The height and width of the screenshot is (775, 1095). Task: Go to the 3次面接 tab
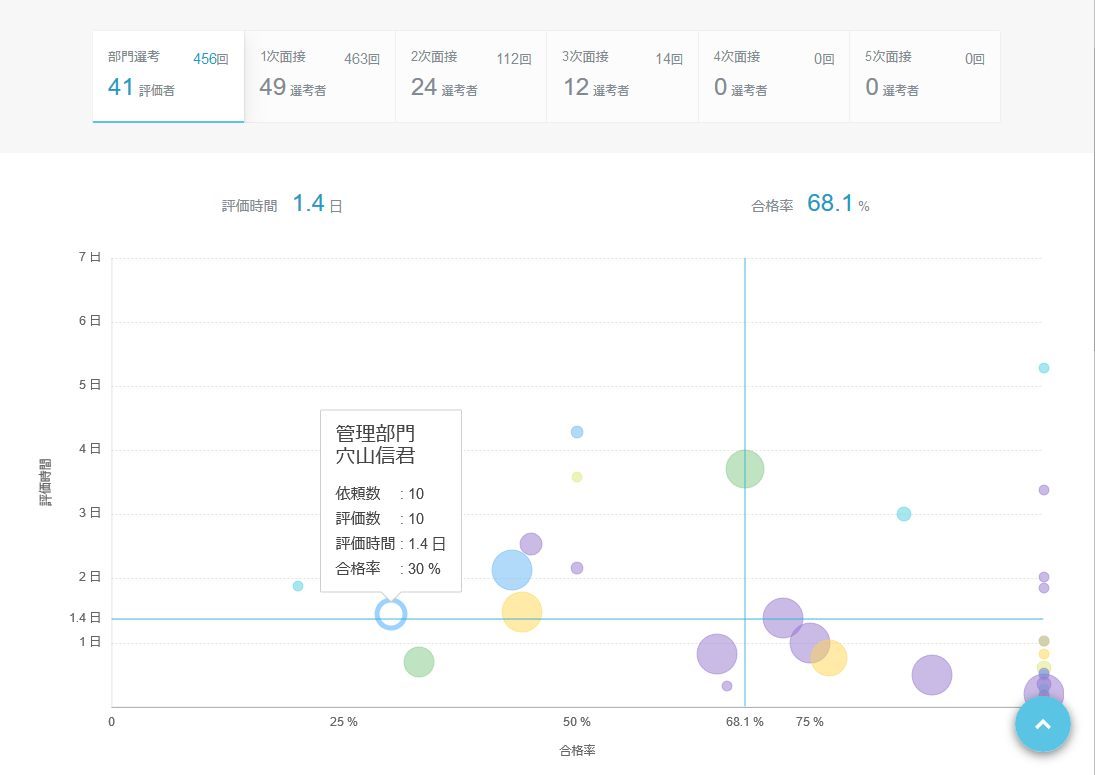[x=622, y=76]
